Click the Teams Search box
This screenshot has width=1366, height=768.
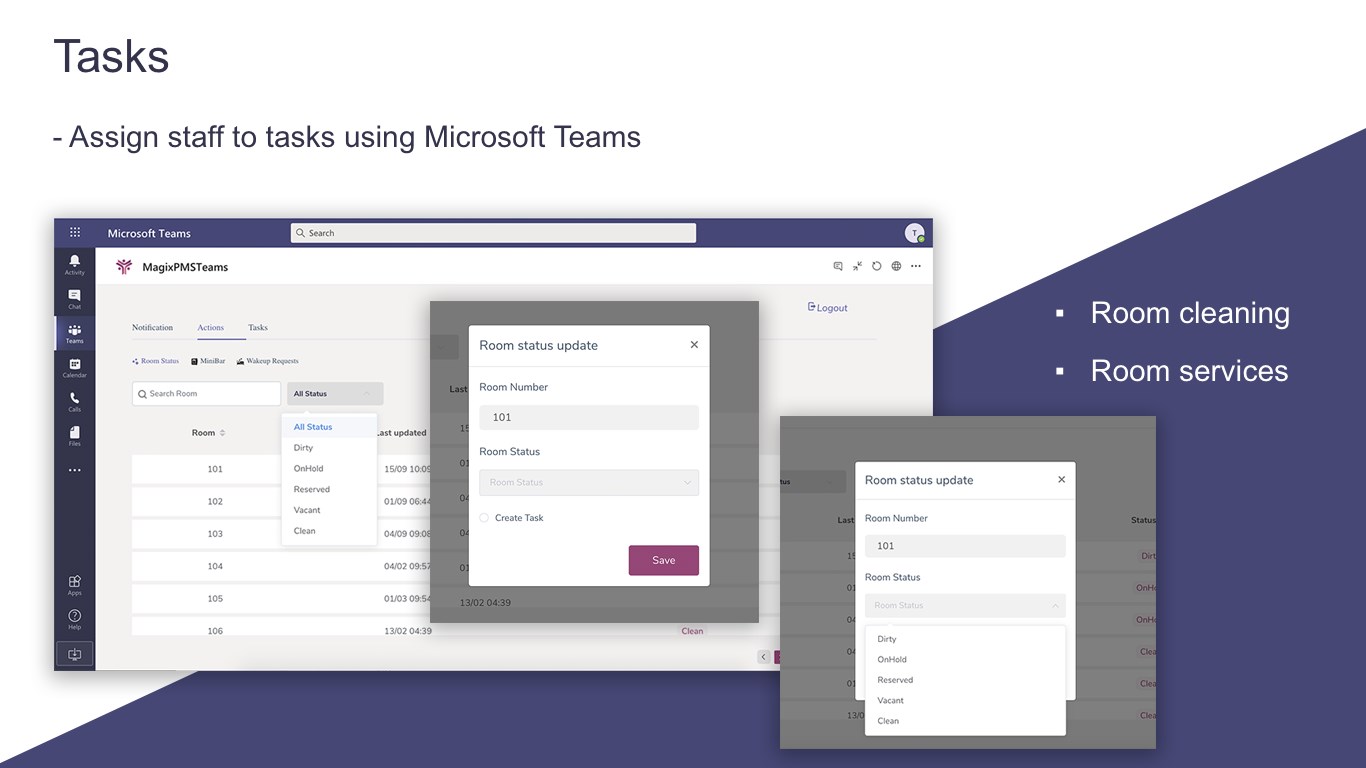tap(493, 233)
